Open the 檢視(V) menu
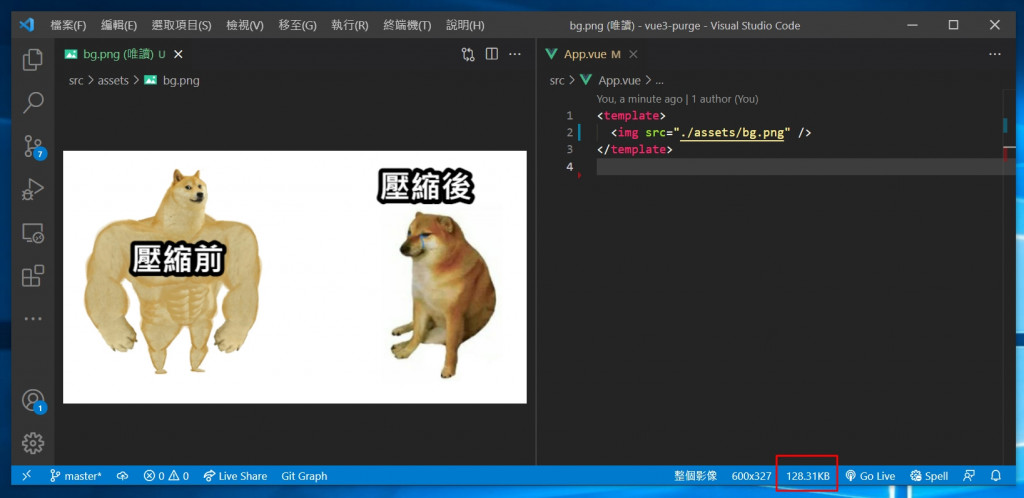Image resolution: width=1024 pixels, height=498 pixels. pos(245,25)
